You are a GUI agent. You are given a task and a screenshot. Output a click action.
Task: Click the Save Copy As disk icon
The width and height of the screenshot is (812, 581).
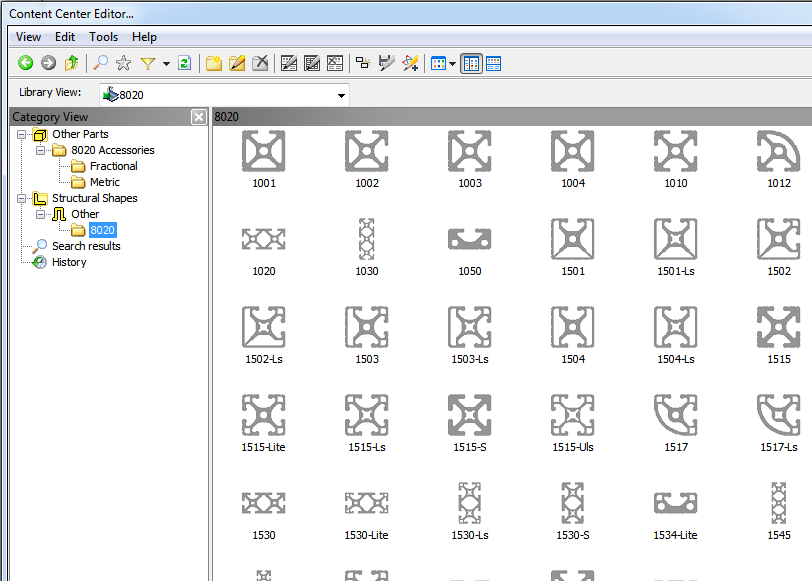386,63
